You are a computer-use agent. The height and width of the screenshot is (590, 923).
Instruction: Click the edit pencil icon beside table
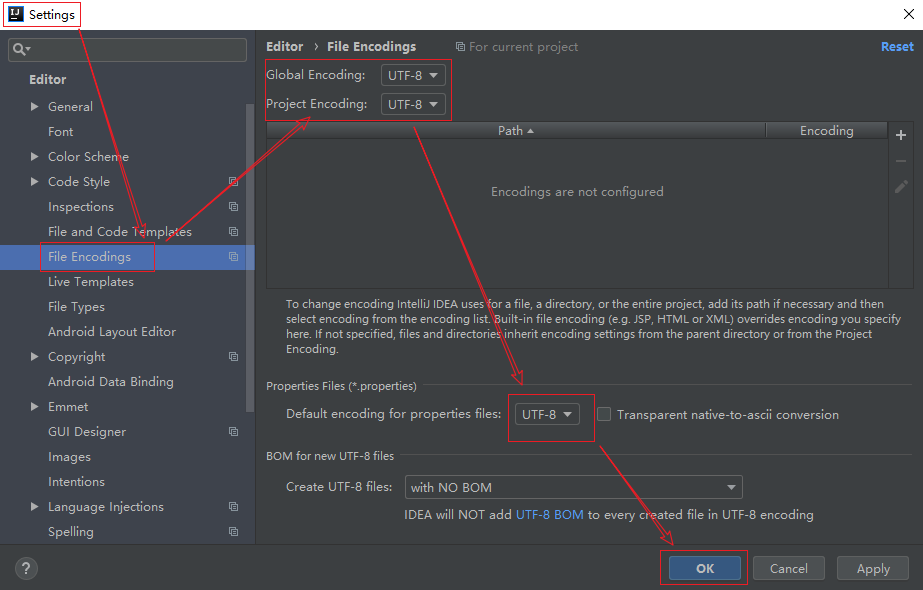(901, 187)
